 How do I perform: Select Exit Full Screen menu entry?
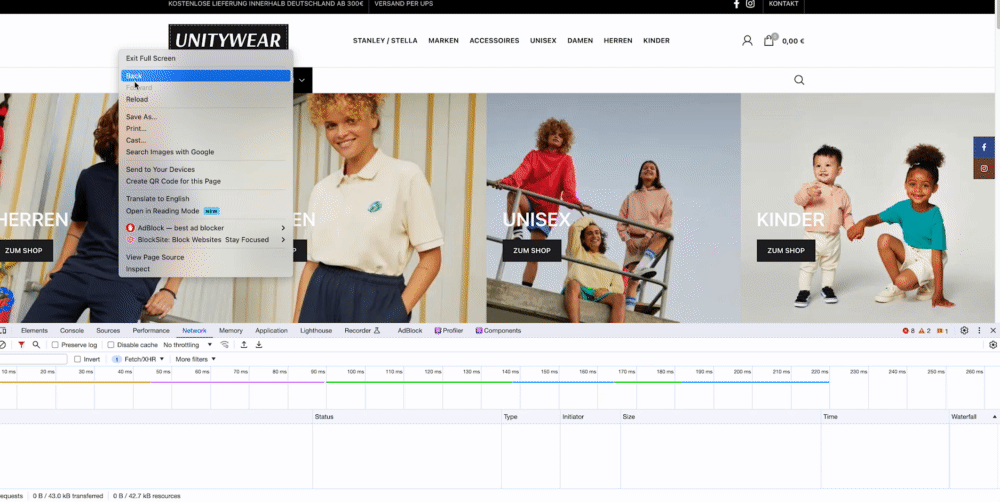point(205,58)
